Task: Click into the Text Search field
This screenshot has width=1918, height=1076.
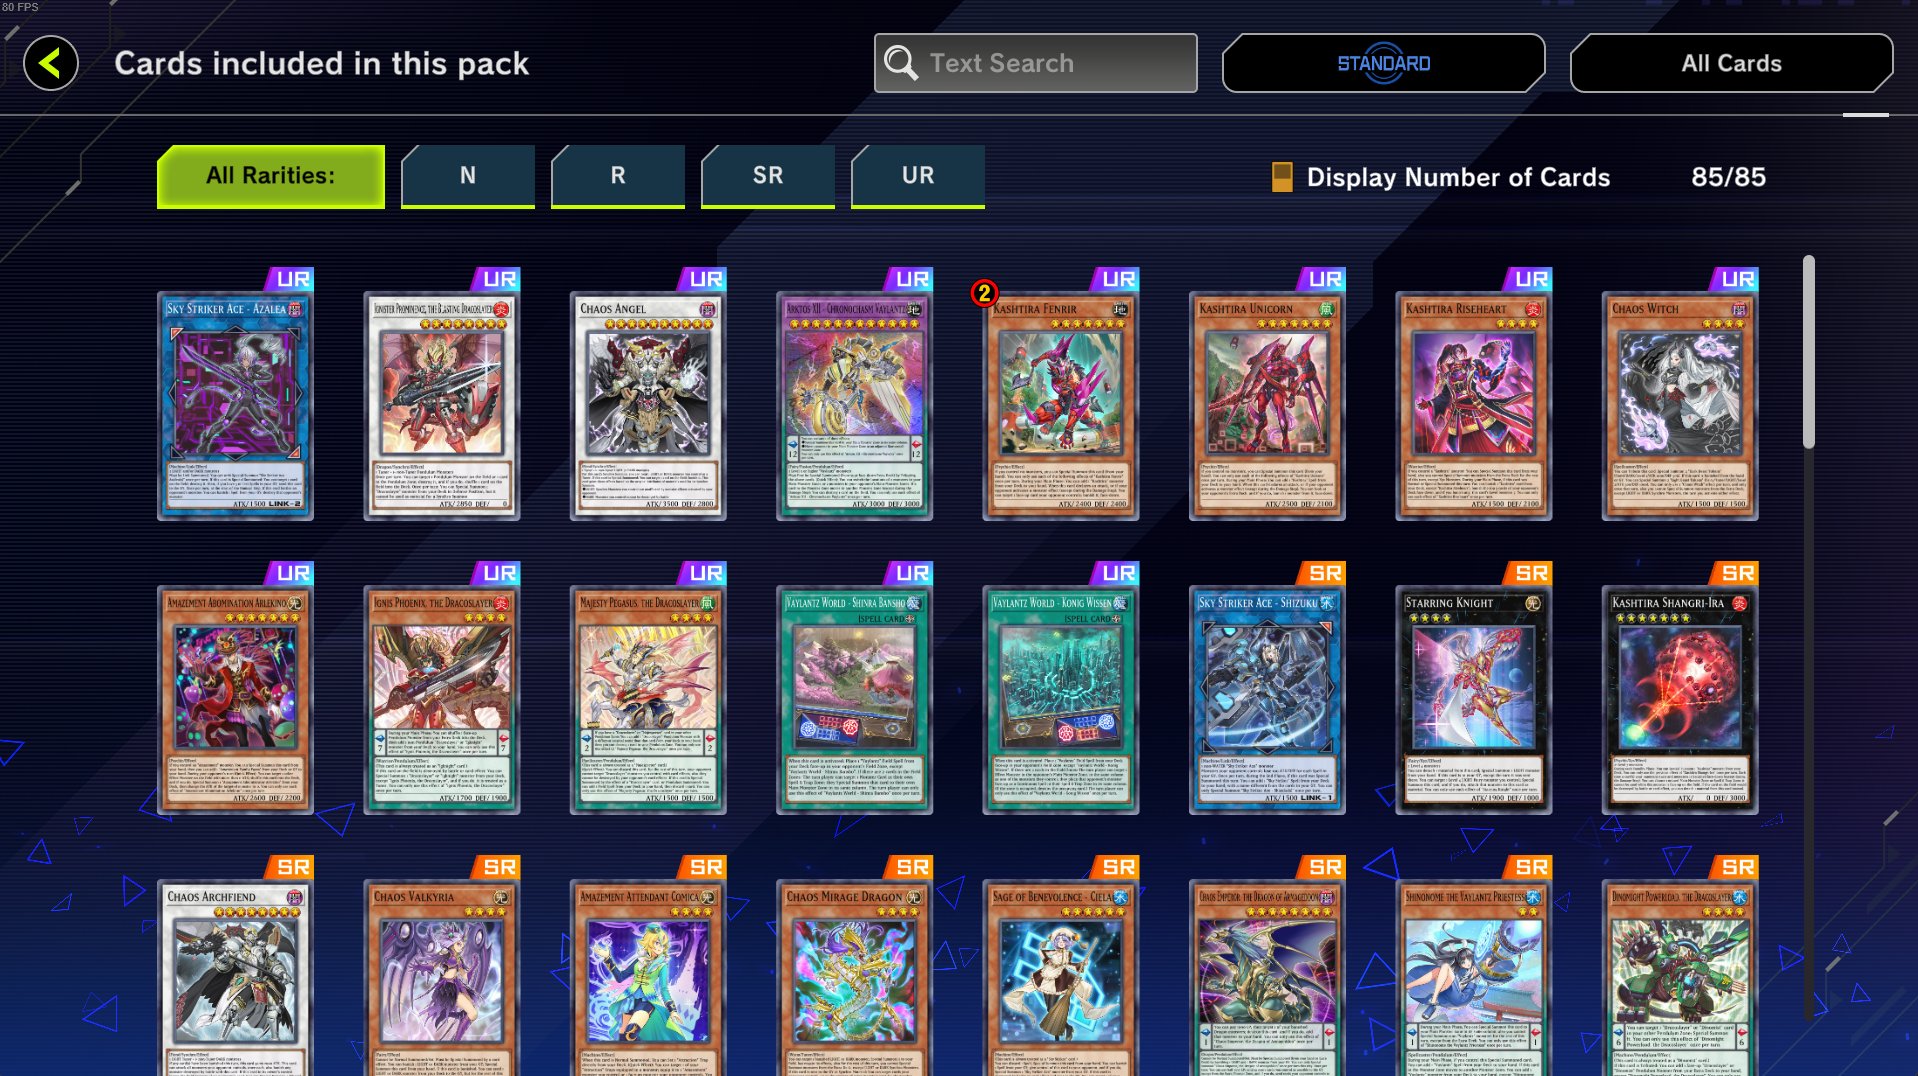Action: pos(1035,63)
